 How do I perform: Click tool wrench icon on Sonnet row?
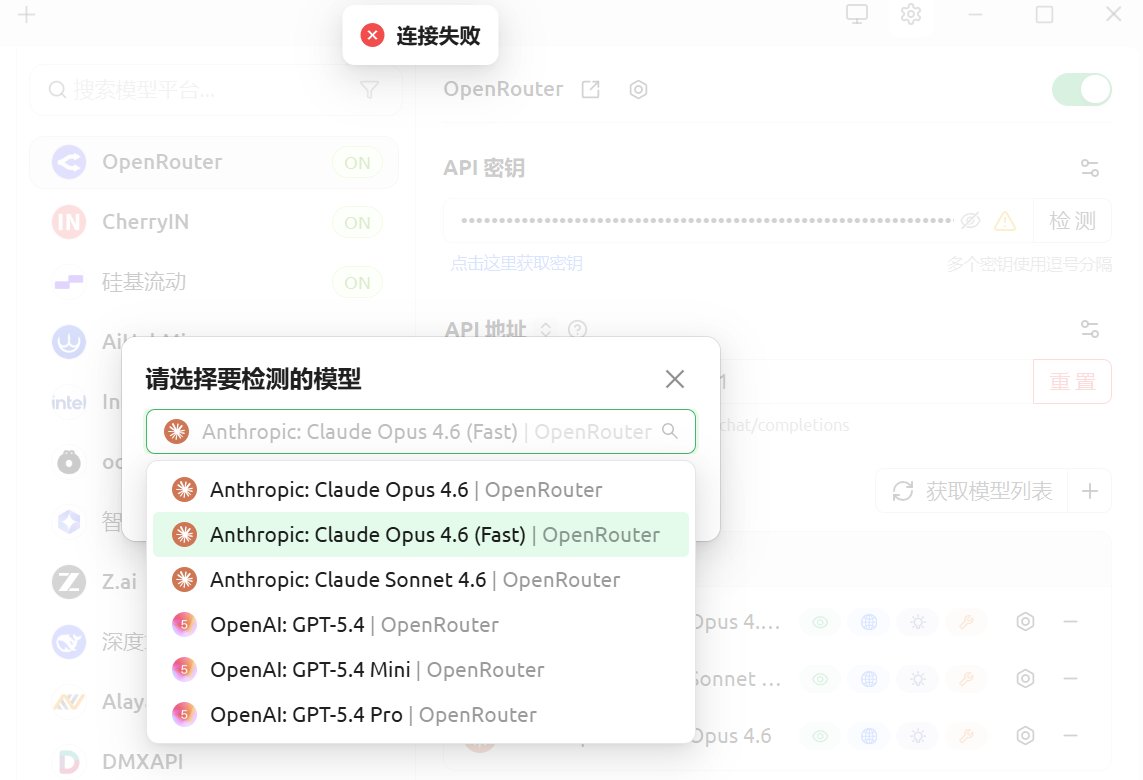click(967, 679)
